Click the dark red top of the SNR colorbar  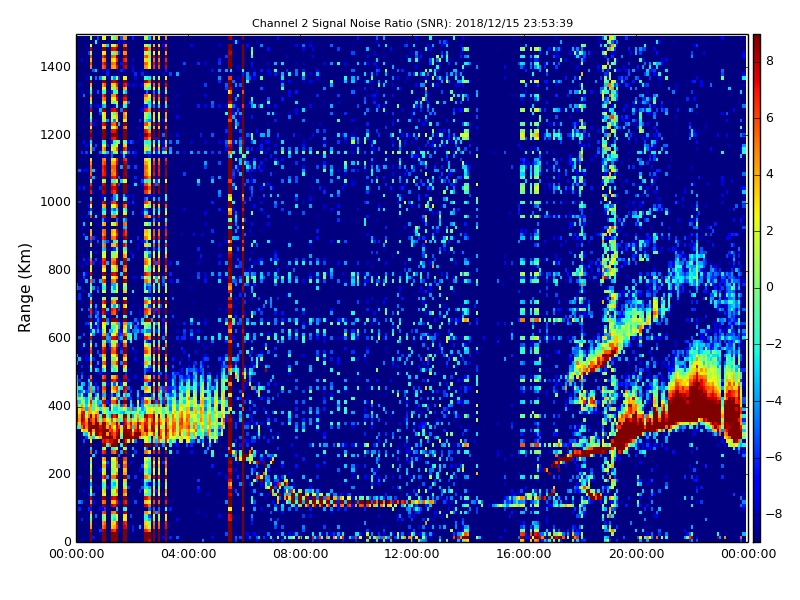(757, 43)
